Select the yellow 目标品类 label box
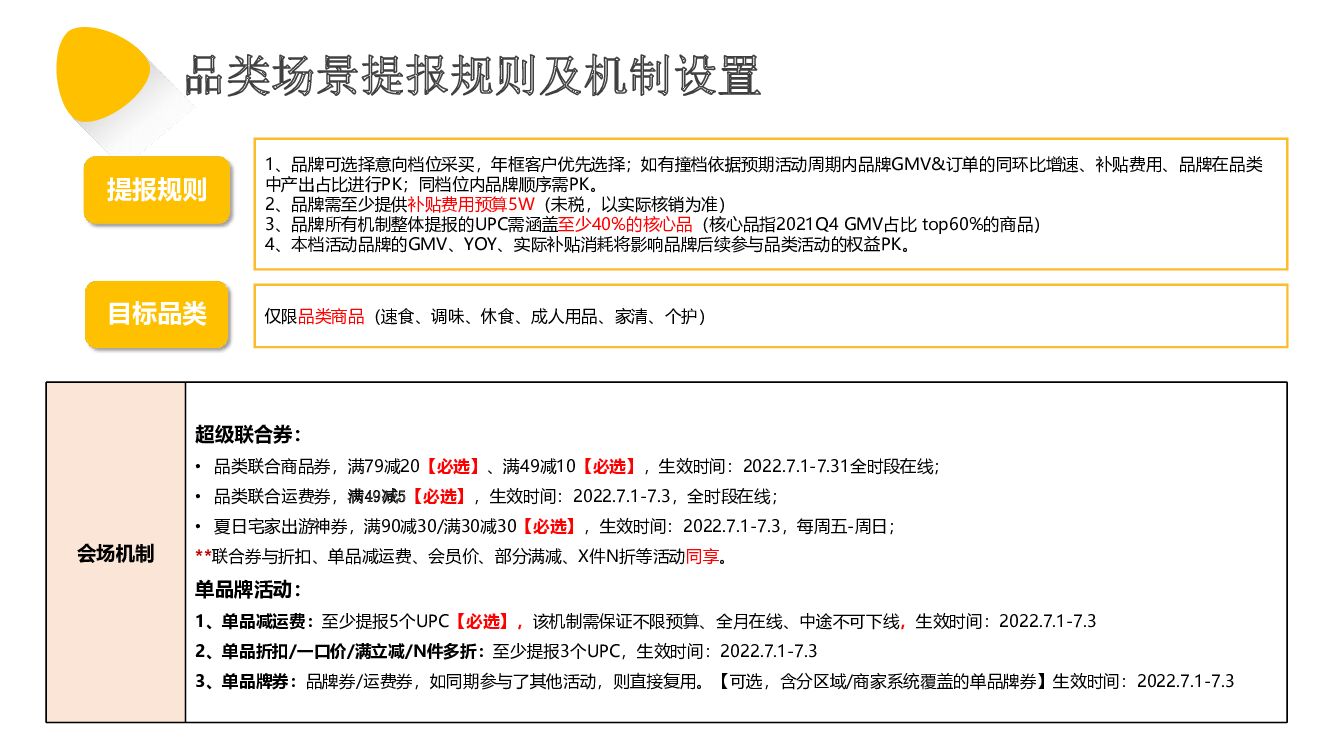This screenshot has height=750, width=1333. pyautogui.click(x=157, y=314)
